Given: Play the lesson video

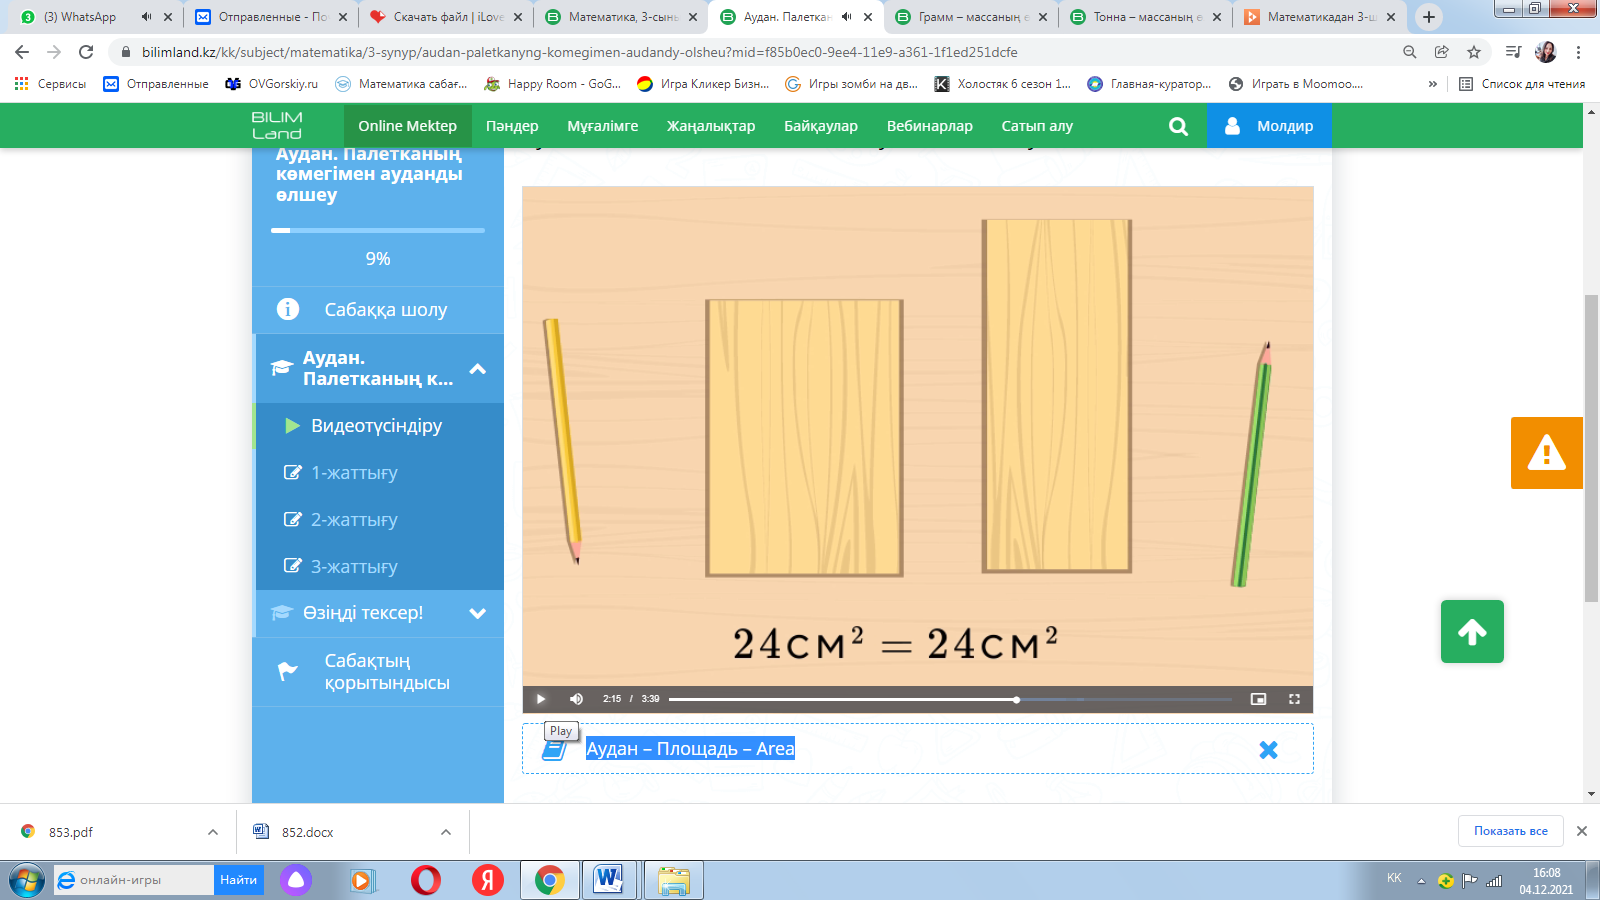Looking at the screenshot, I should pos(541,699).
